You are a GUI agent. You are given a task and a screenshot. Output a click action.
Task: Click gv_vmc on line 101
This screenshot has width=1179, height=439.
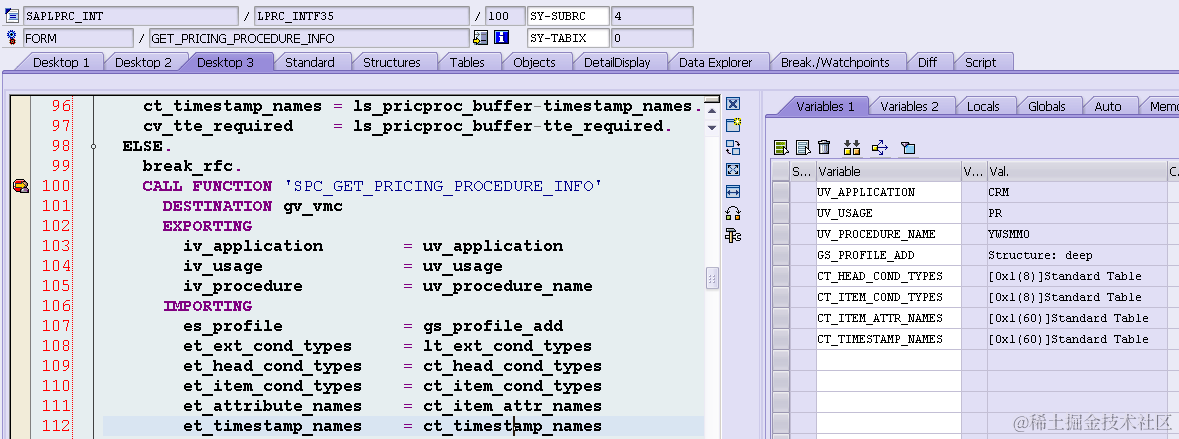click(313, 206)
